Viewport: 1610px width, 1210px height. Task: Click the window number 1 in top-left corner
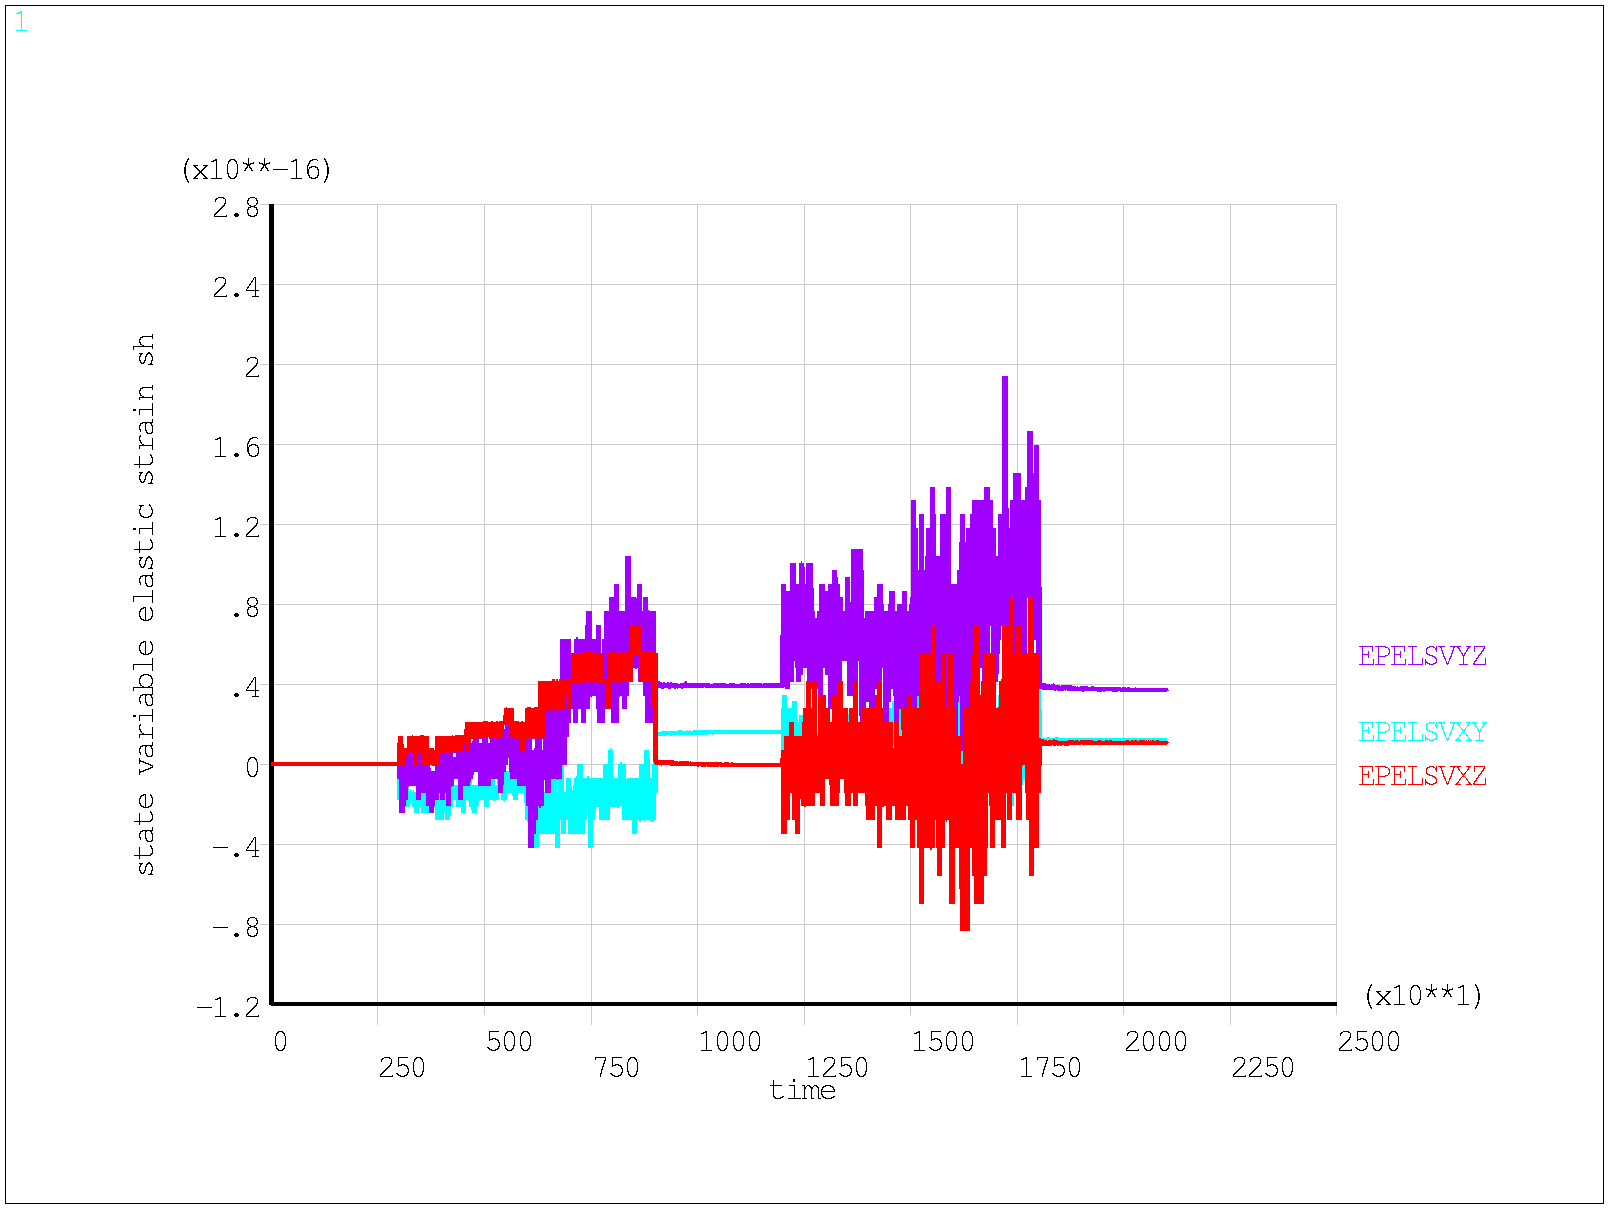21,23
